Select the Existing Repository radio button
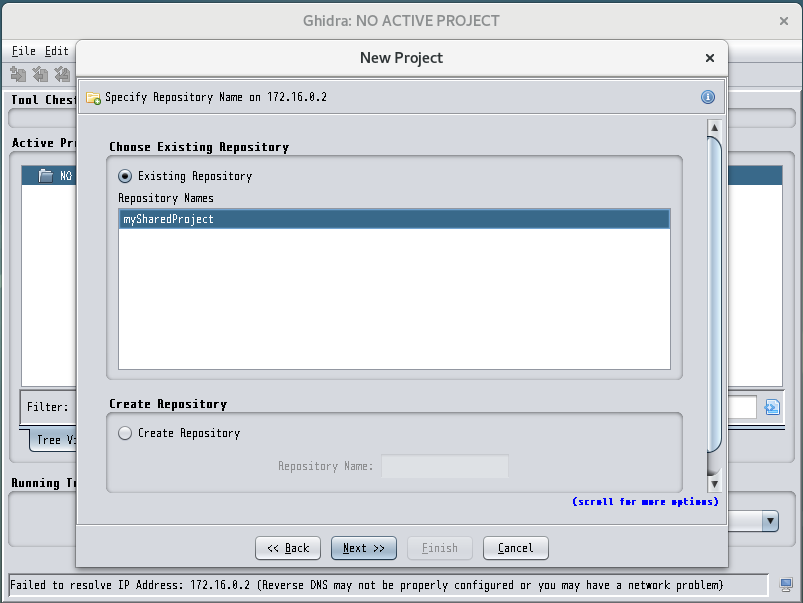This screenshot has width=803, height=603. (125, 176)
